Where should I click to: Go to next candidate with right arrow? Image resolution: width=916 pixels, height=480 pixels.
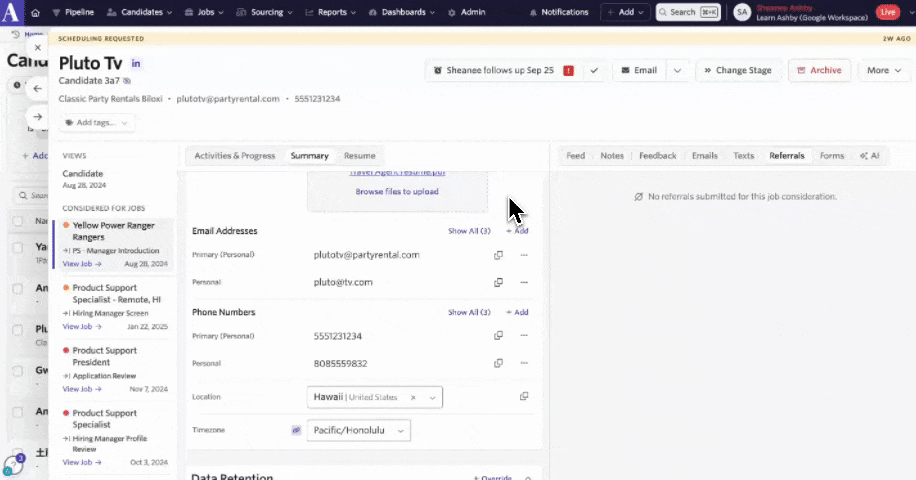38,117
